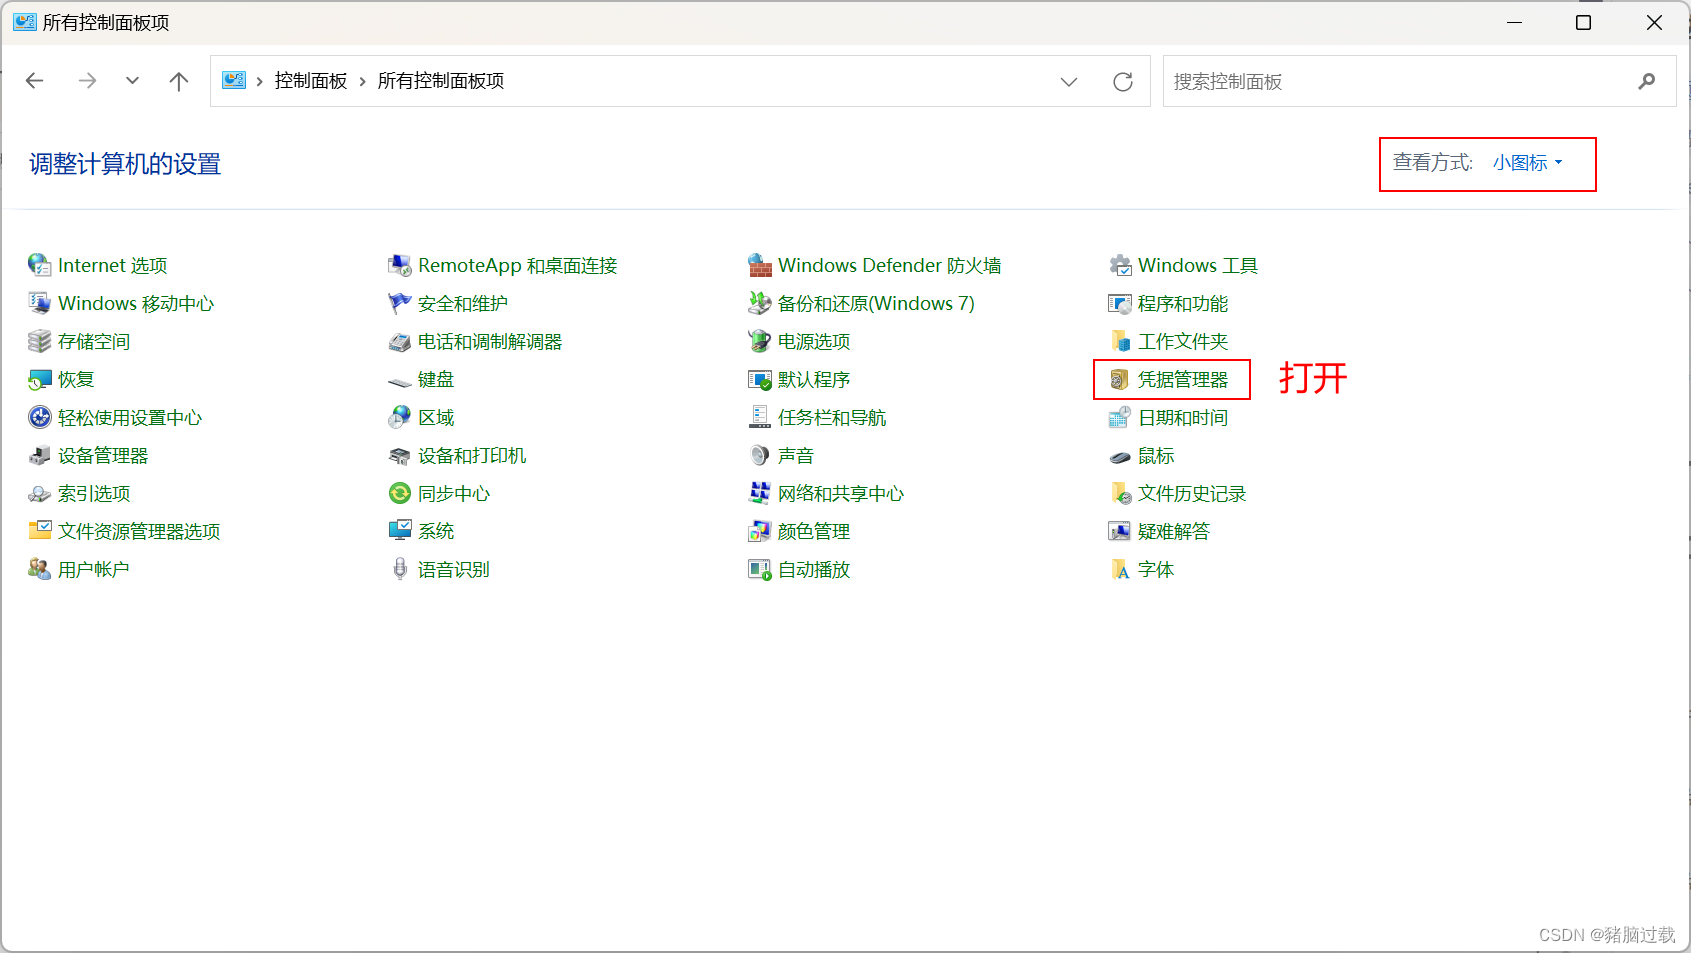Expand the chevron after 控制面板 breadcrumb
This screenshot has height=953, width=1691.
tap(362, 81)
